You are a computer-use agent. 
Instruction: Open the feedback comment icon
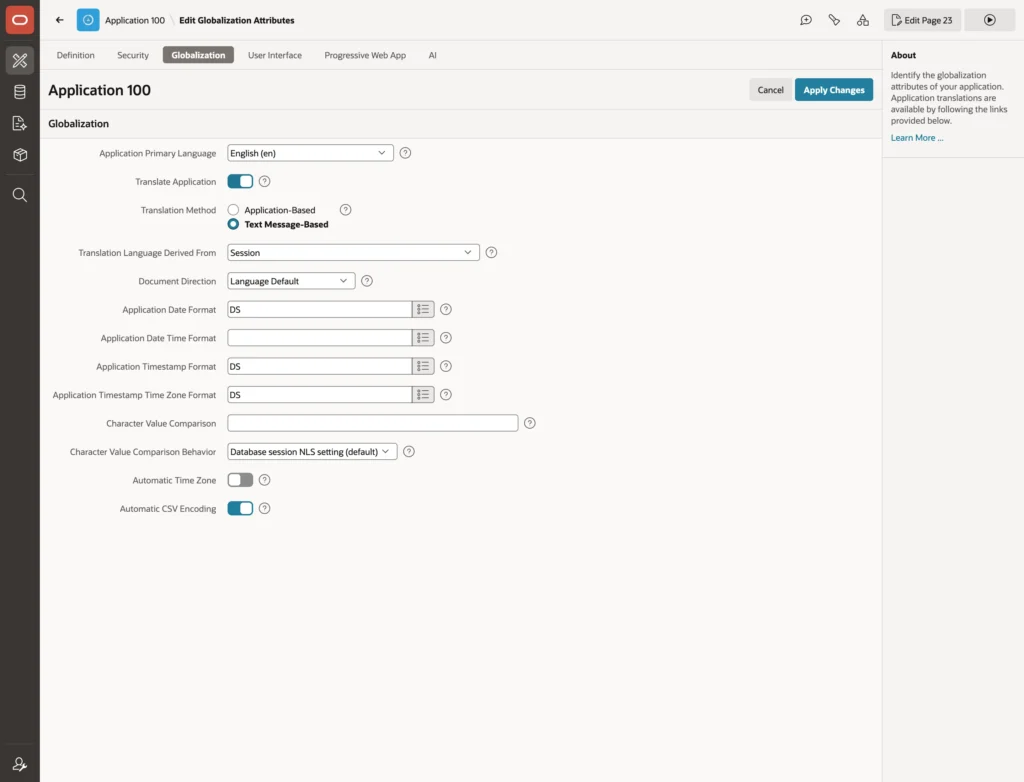[x=806, y=20]
